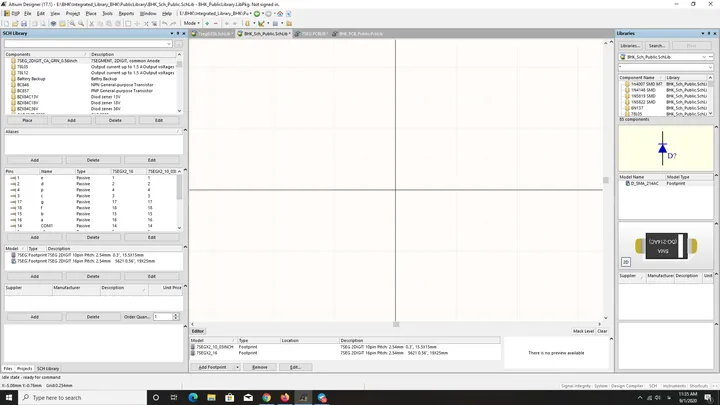Screen dimensions: 720x405
Task: Open the Add Footprint dropdown arrow
Action: [x=237, y=367]
